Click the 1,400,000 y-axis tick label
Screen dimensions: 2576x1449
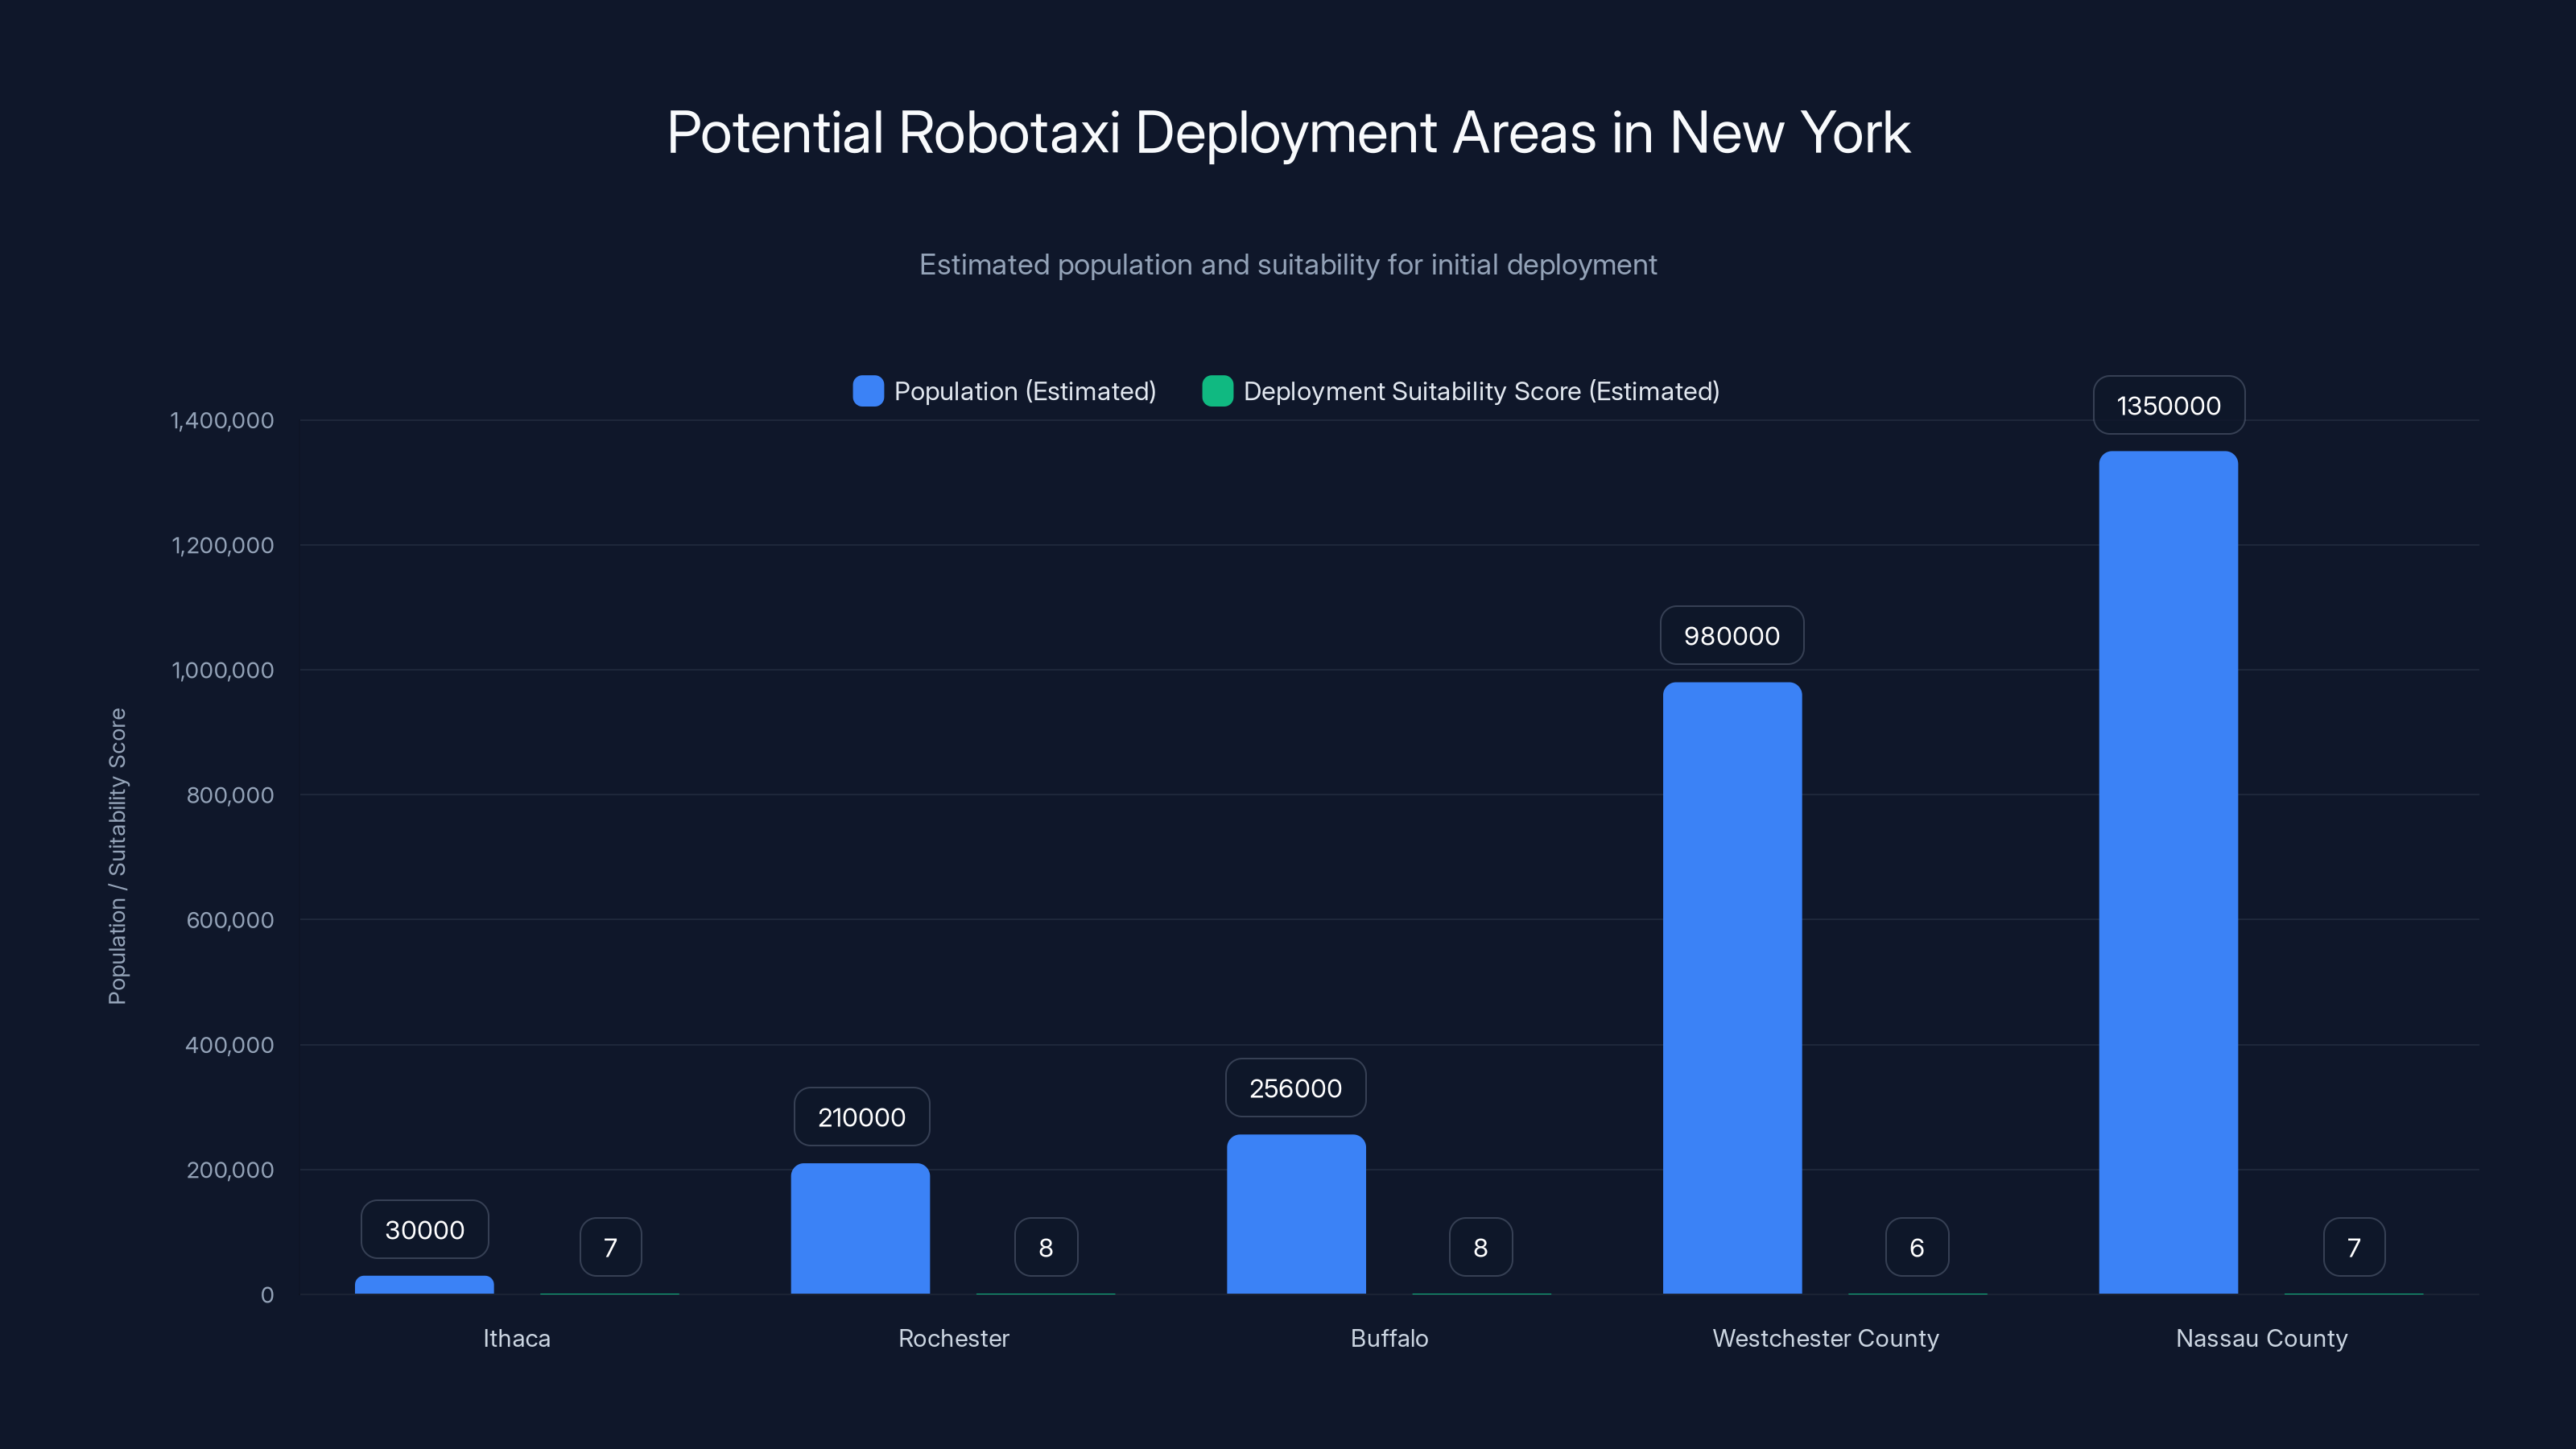pos(220,420)
